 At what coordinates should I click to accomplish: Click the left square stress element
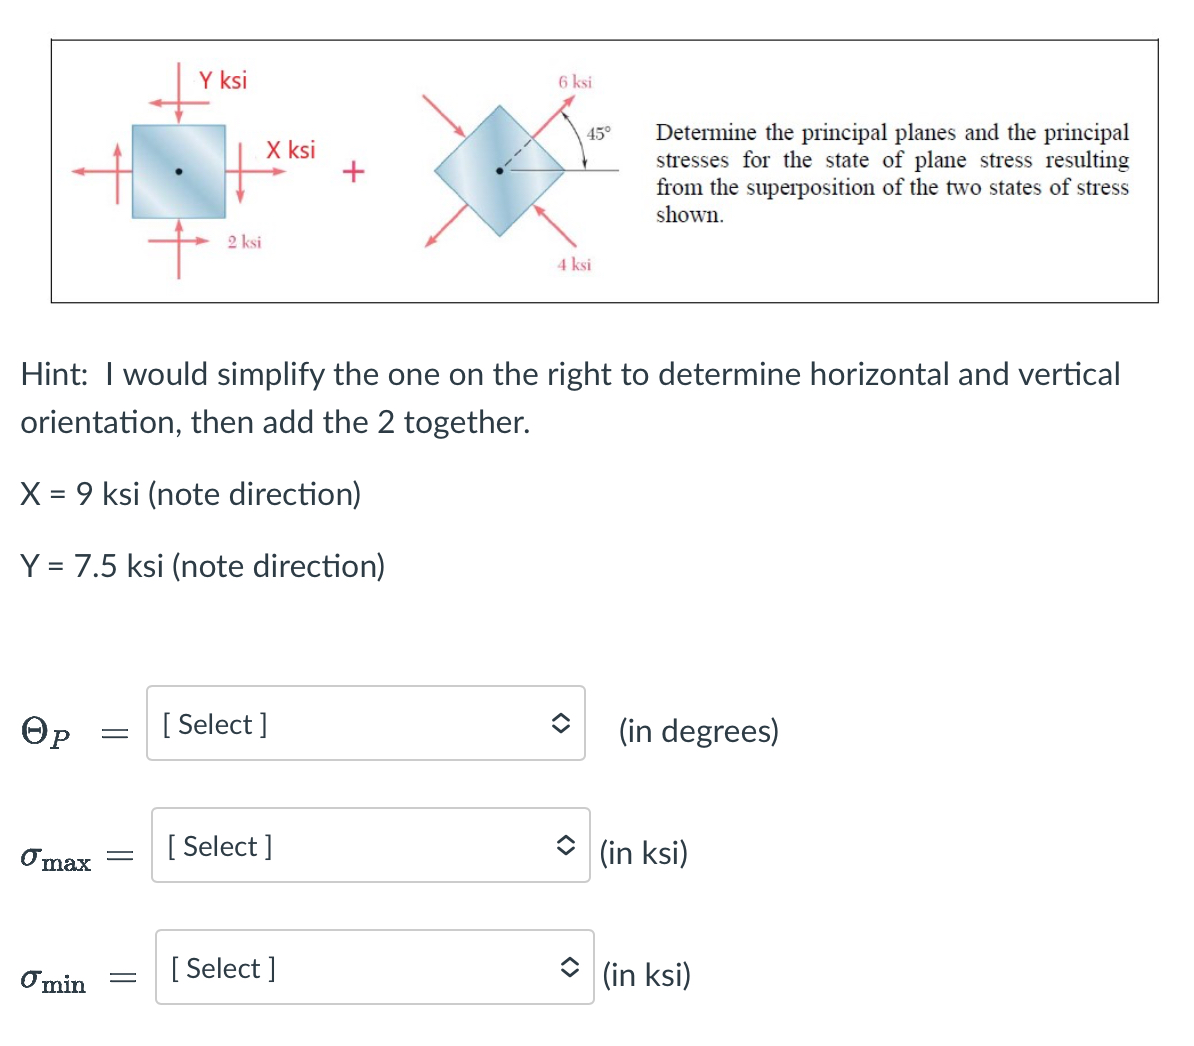click(x=178, y=170)
